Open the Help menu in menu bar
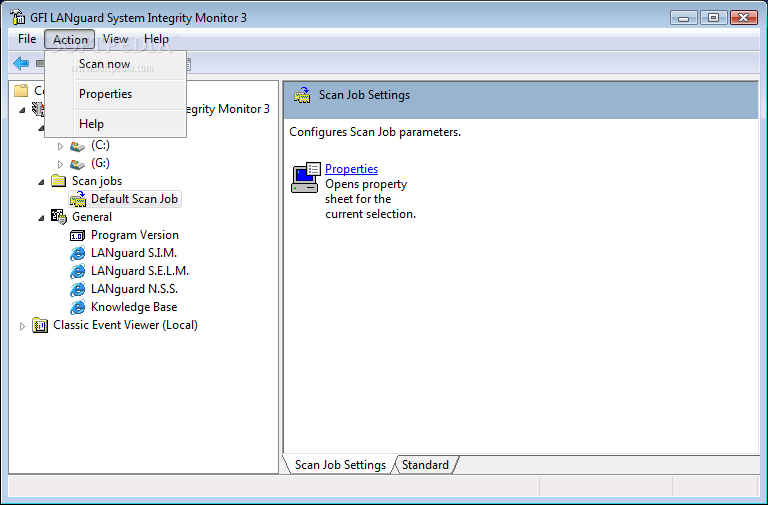Screen dimensions: 768x505 pos(156,39)
